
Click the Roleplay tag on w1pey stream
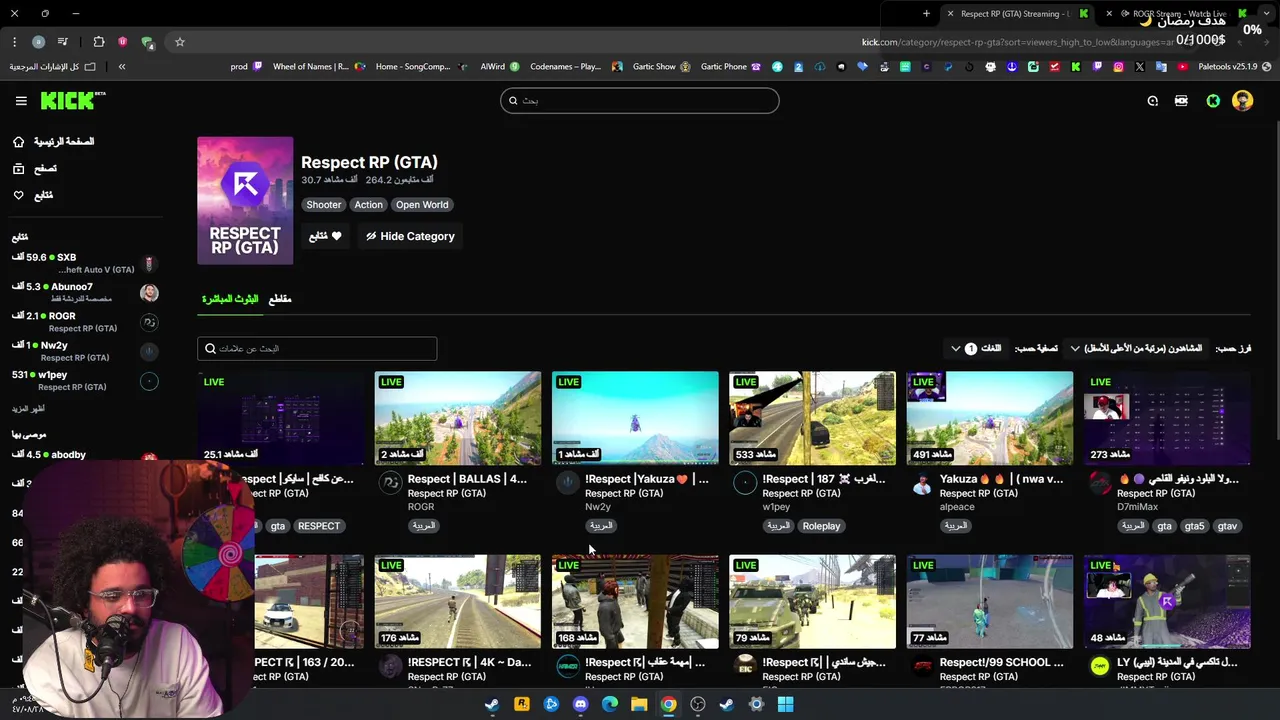click(x=821, y=526)
